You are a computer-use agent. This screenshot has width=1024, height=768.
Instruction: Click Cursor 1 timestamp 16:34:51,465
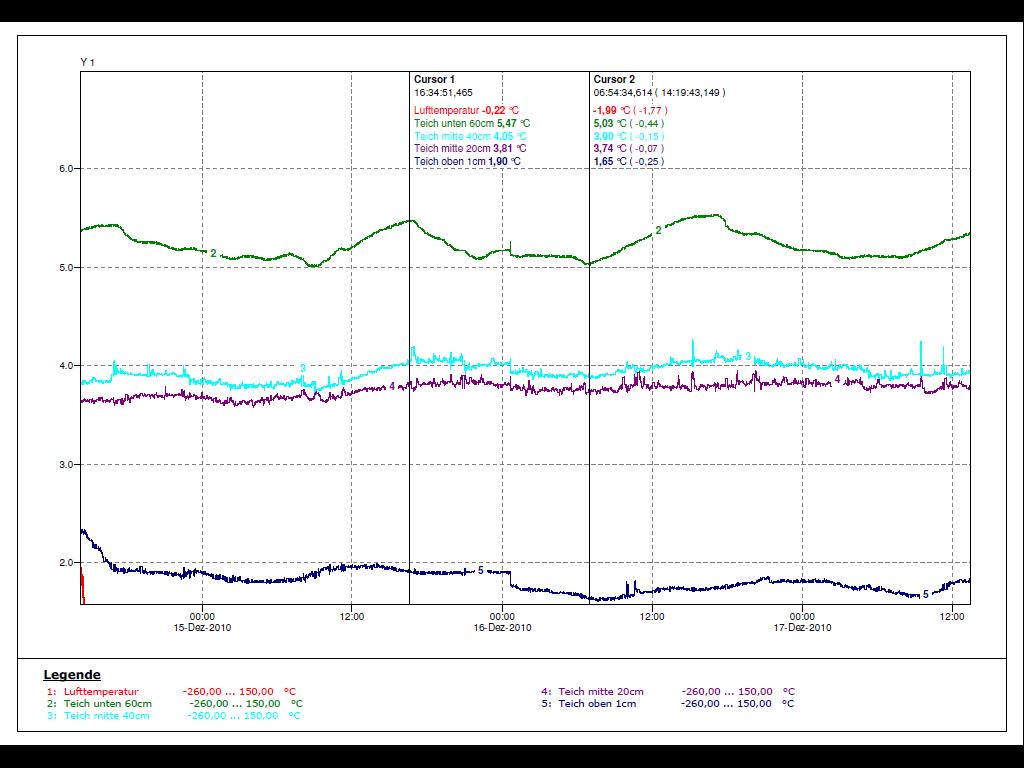coord(443,92)
